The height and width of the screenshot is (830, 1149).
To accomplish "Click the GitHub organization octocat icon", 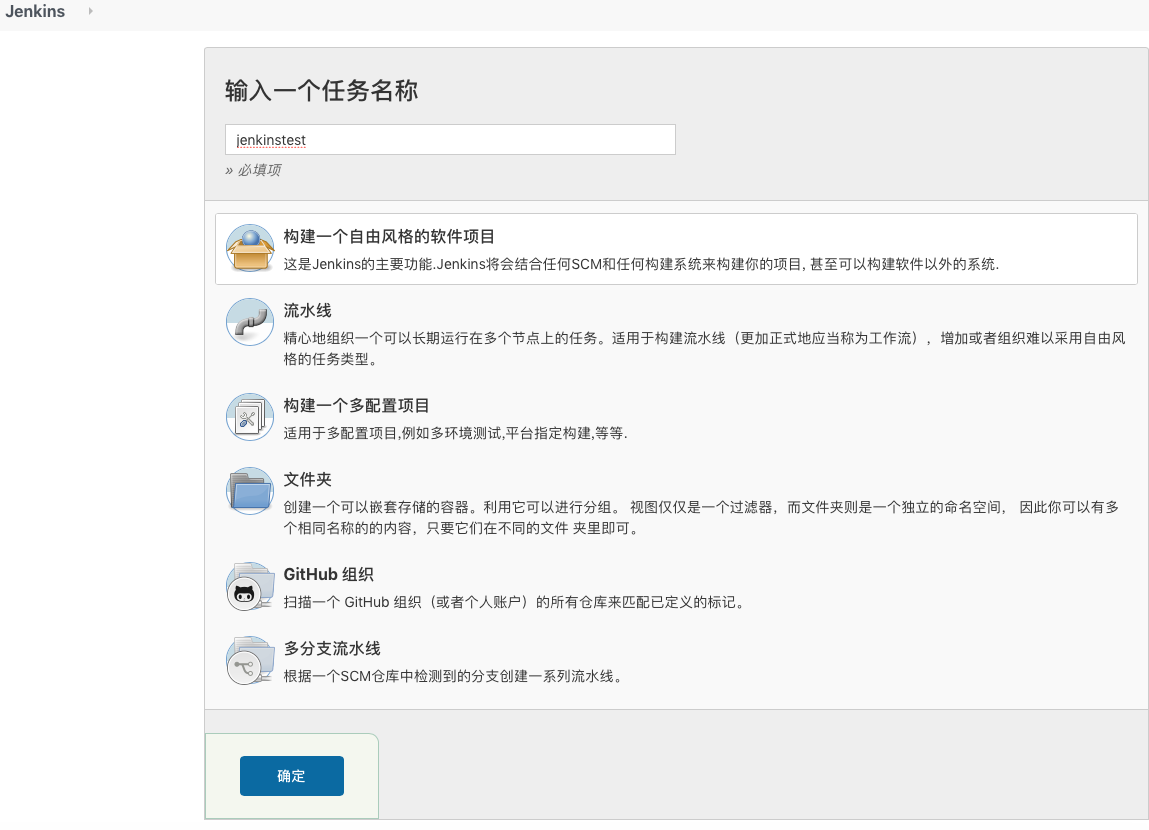I will tap(250, 586).
